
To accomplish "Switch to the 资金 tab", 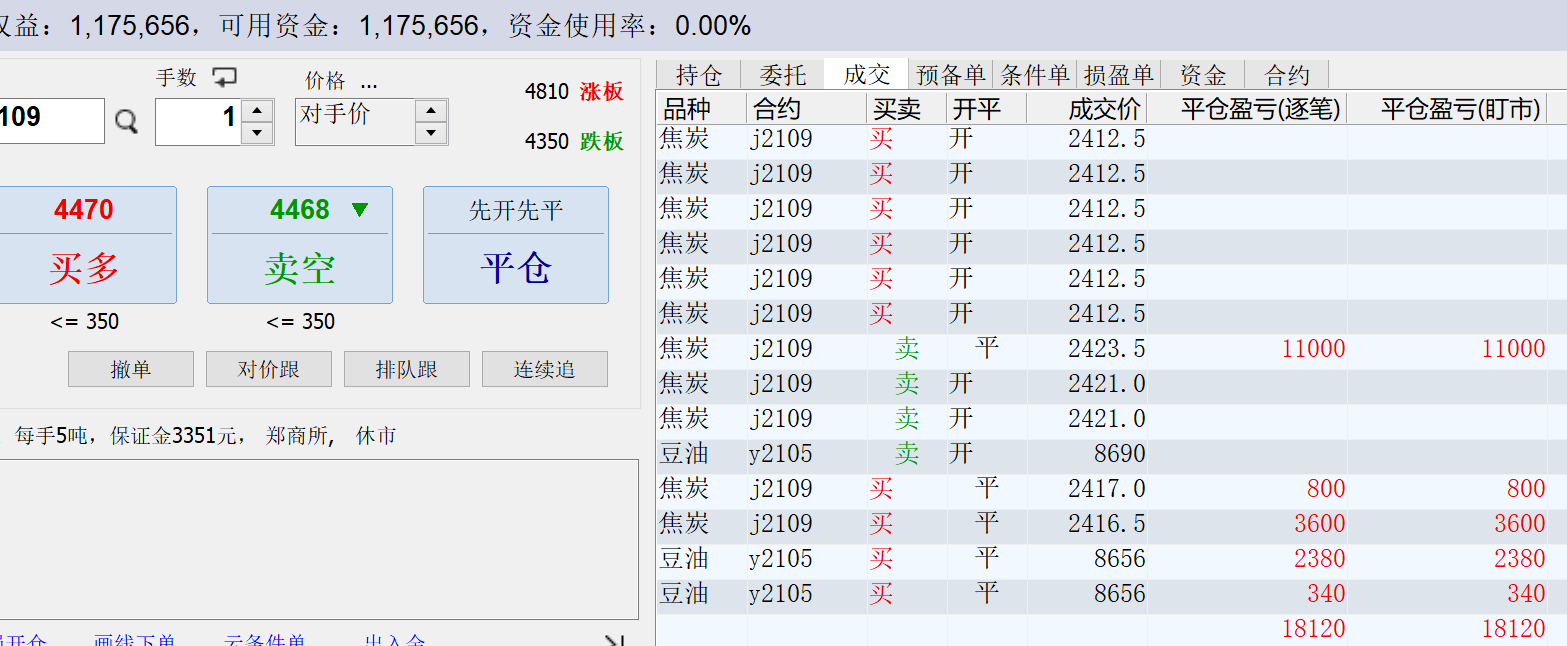I will point(1203,75).
